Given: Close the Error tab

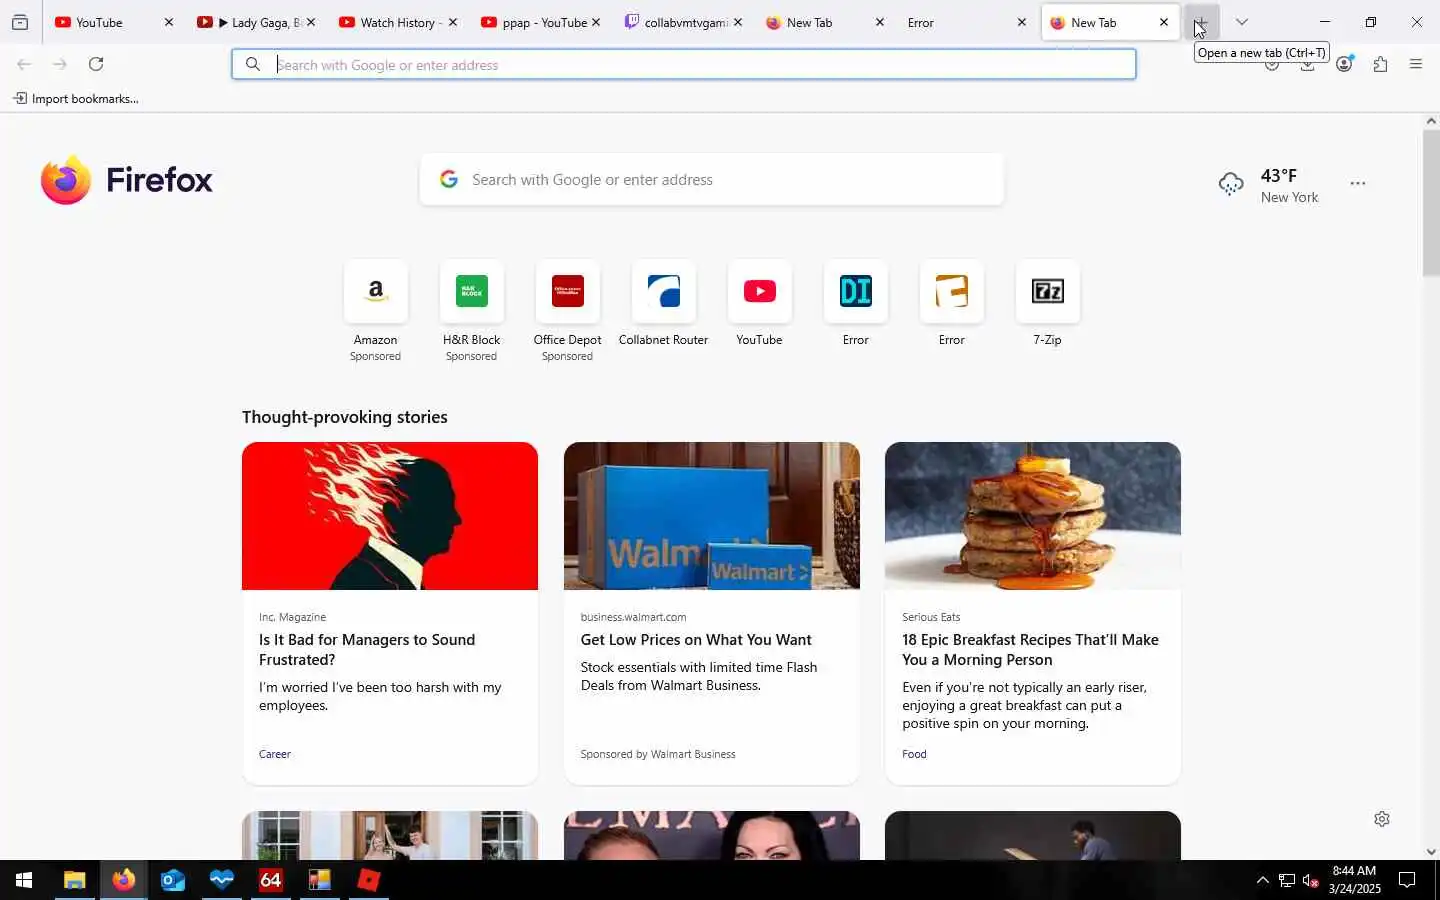Looking at the screenshot, I should [1021, 22].
